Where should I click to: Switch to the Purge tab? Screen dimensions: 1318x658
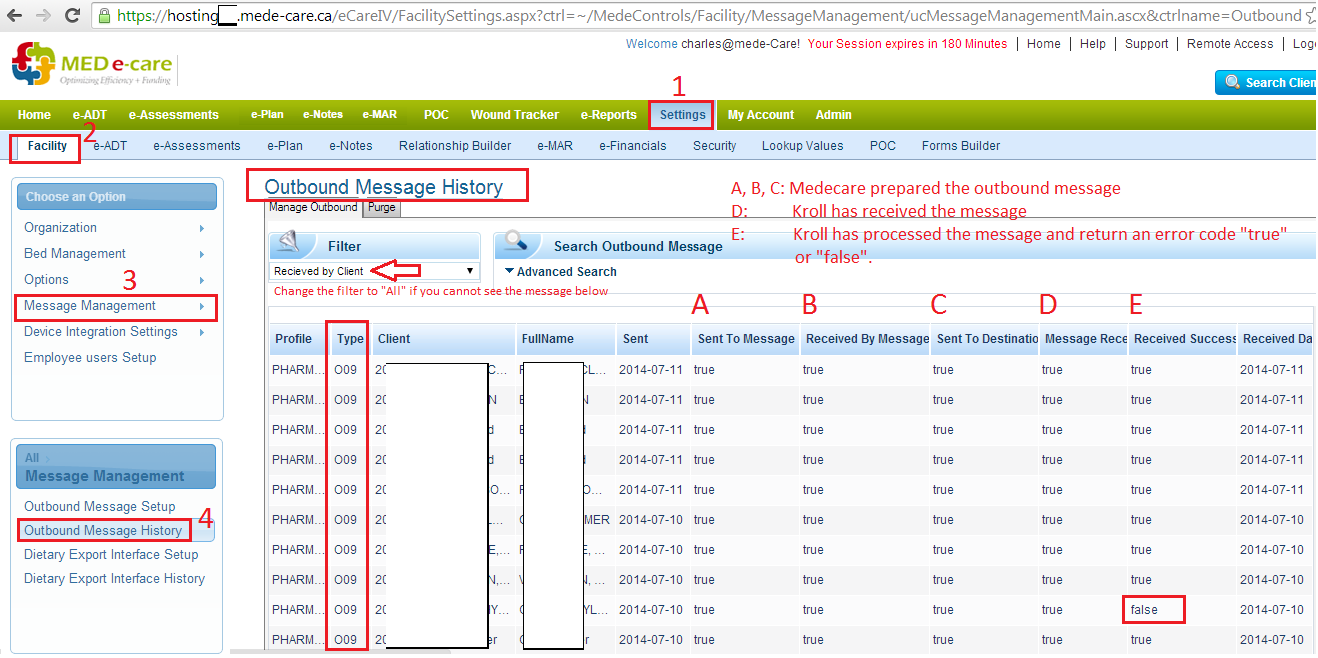point(381,208)
